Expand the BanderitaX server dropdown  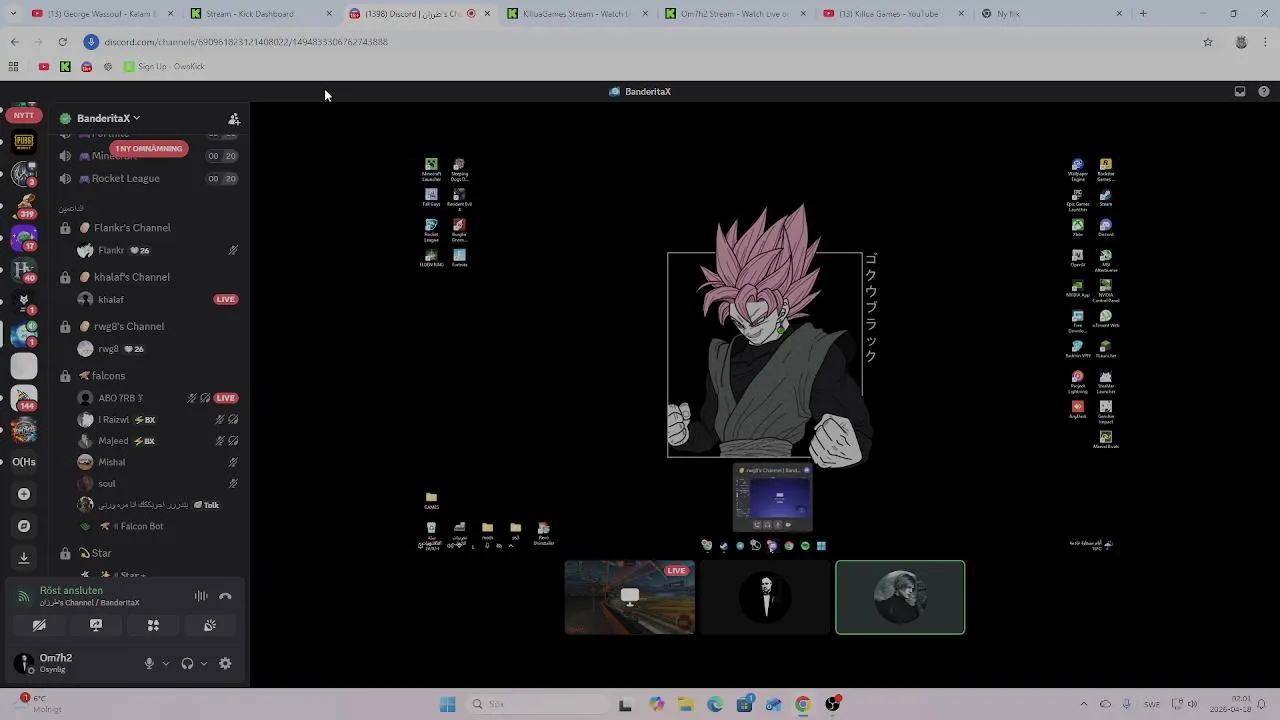click(136, 118)
